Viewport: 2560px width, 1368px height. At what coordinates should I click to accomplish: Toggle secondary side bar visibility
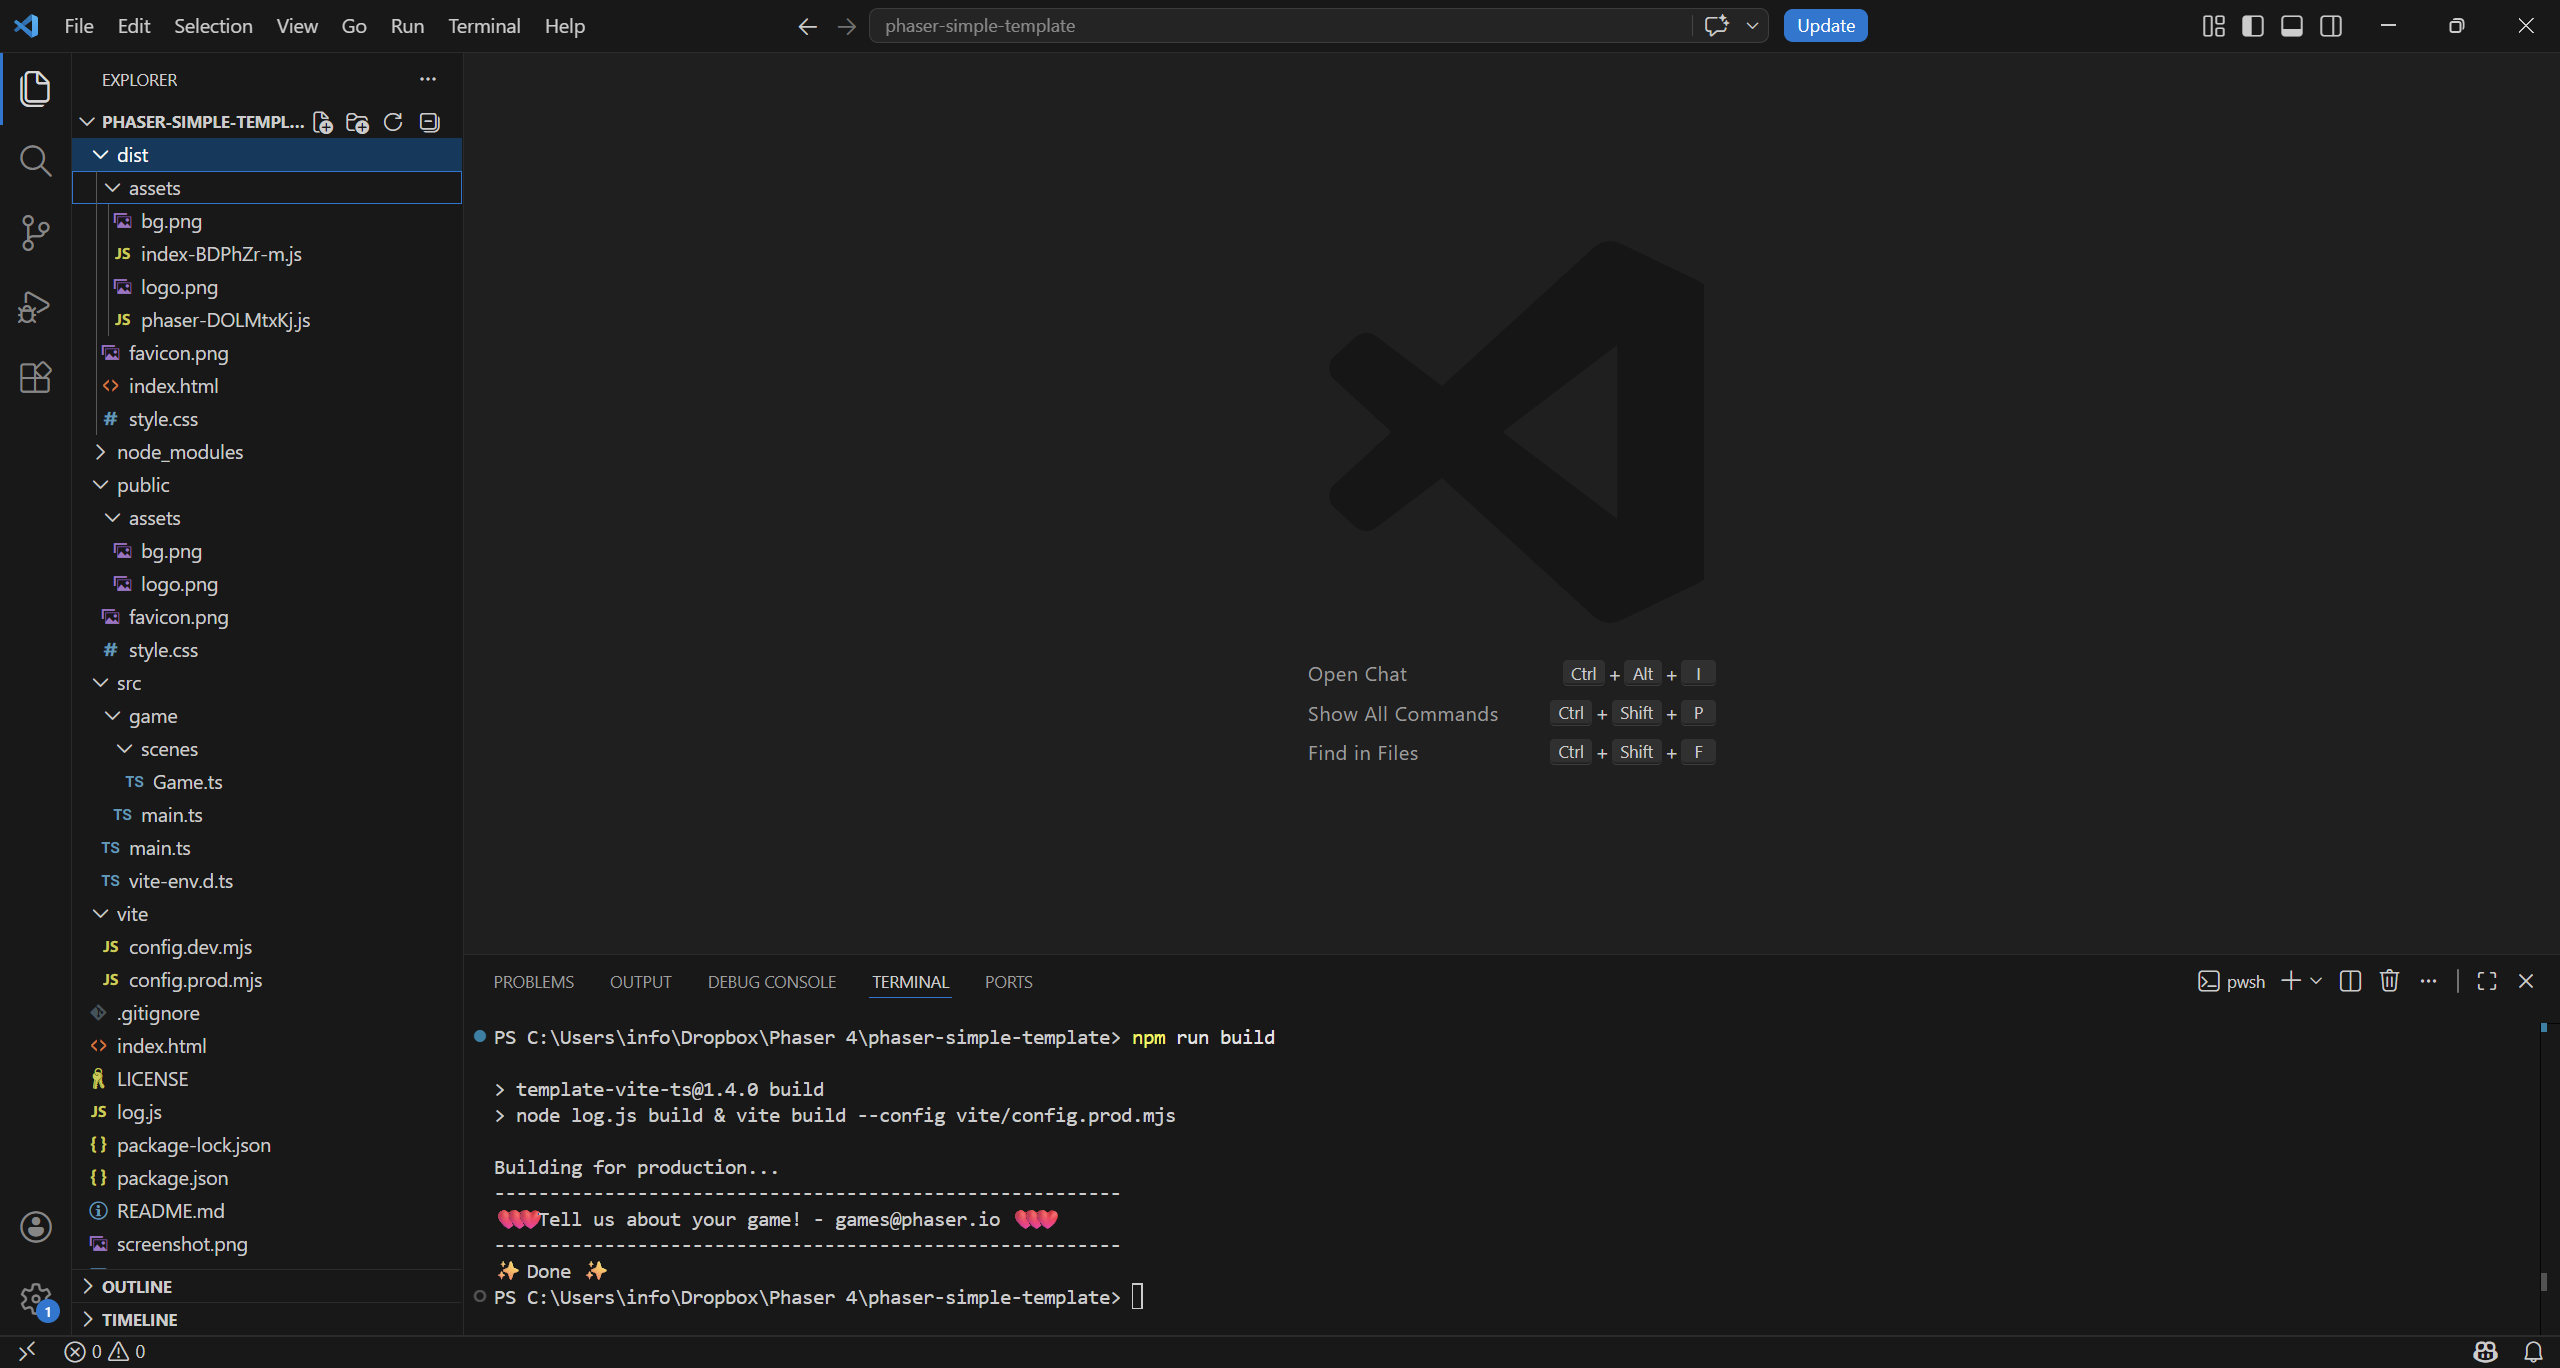2330,26
